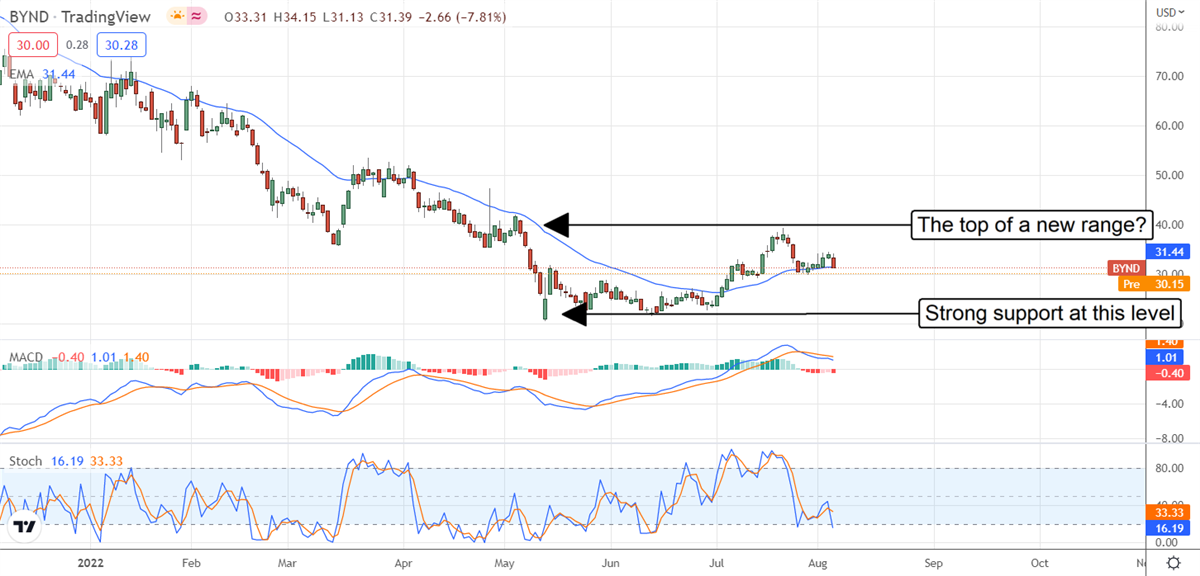Click the EMA value 31.44 in legend

tap(60, 75)
